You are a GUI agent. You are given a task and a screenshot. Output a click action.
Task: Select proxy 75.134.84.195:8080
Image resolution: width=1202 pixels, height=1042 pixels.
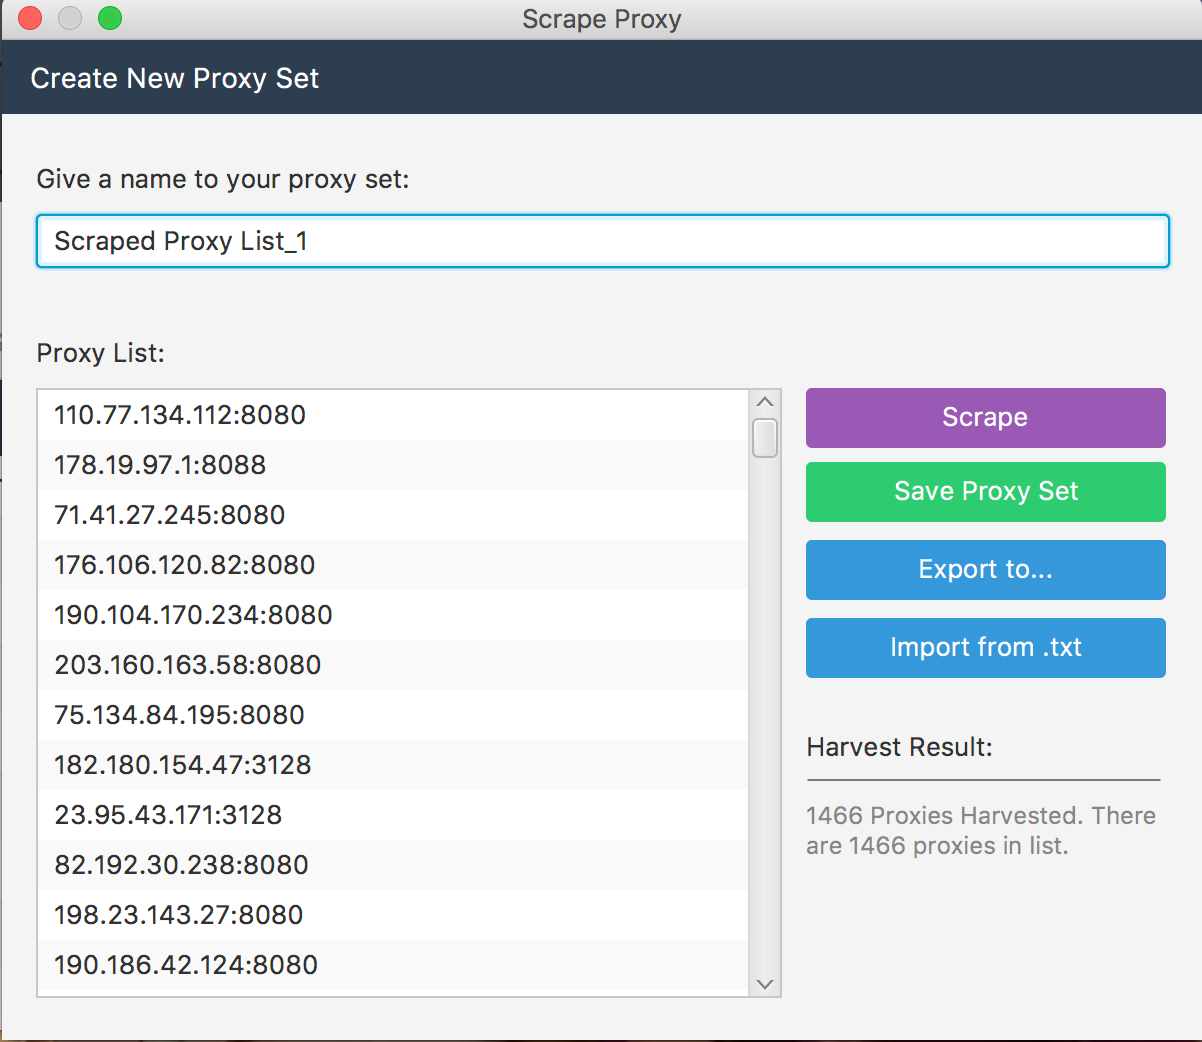[180, 715]
